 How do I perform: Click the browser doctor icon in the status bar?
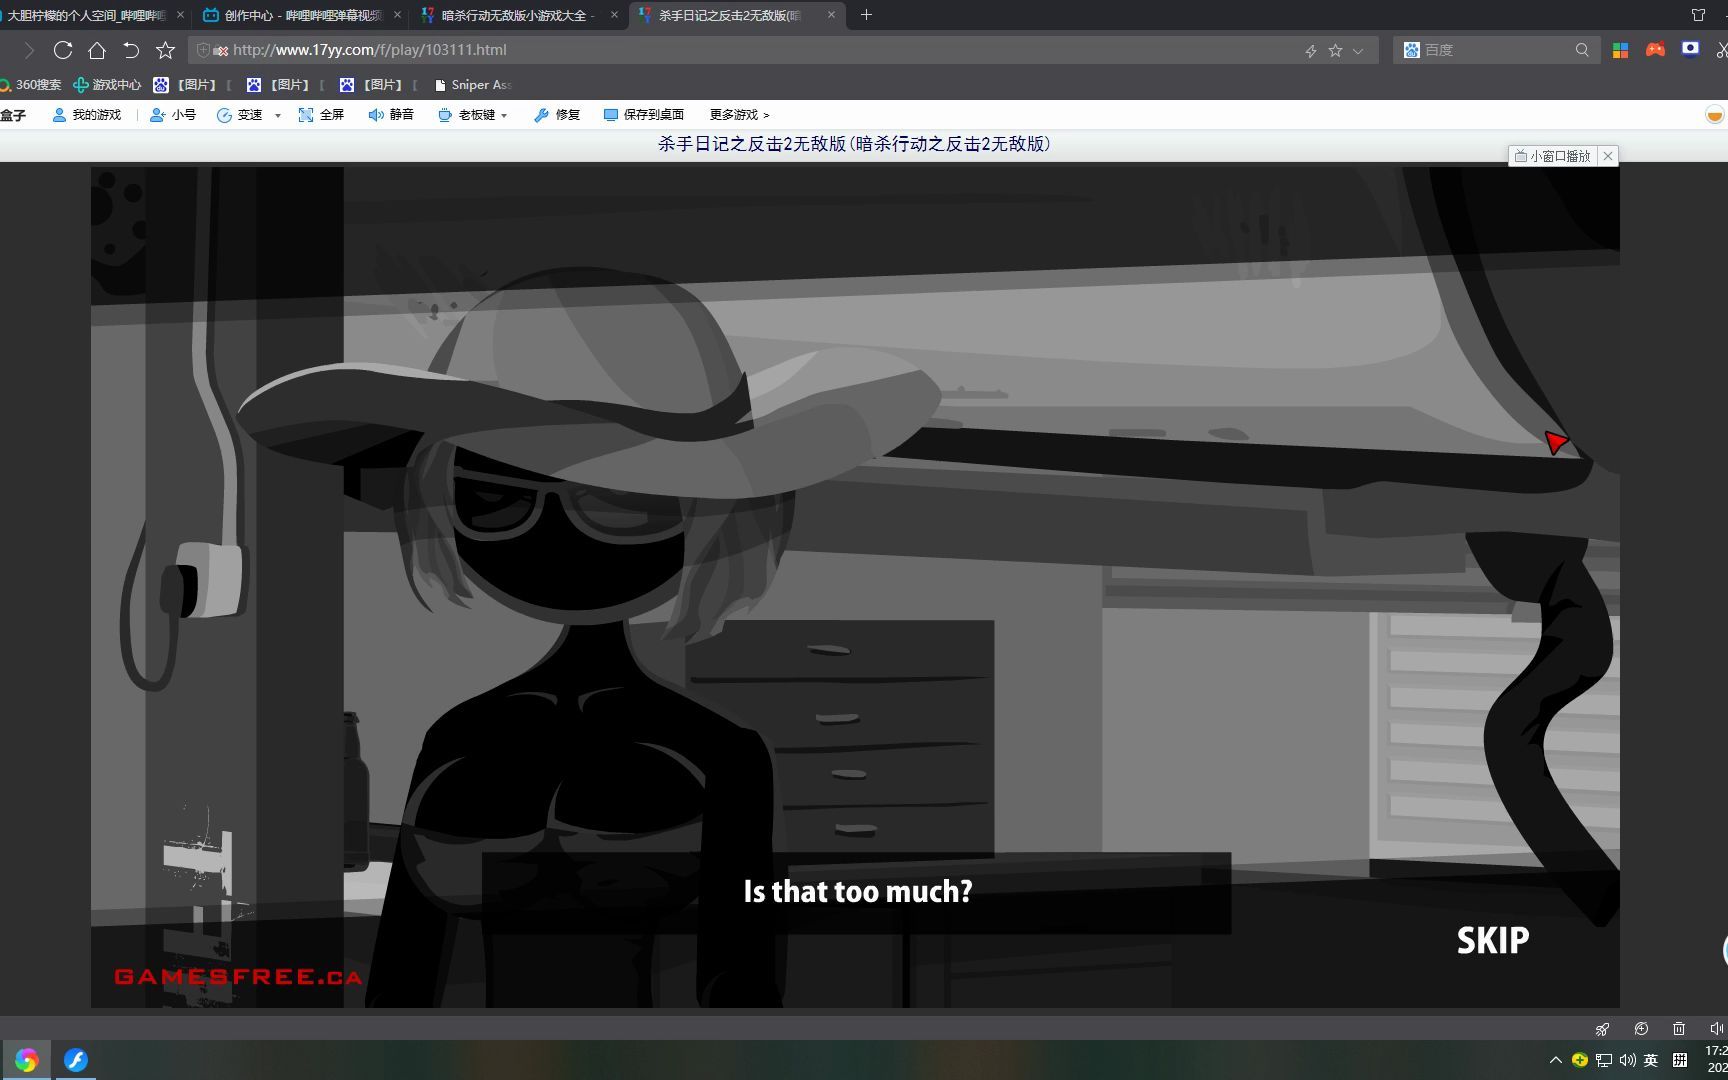pos(1641,1029)
